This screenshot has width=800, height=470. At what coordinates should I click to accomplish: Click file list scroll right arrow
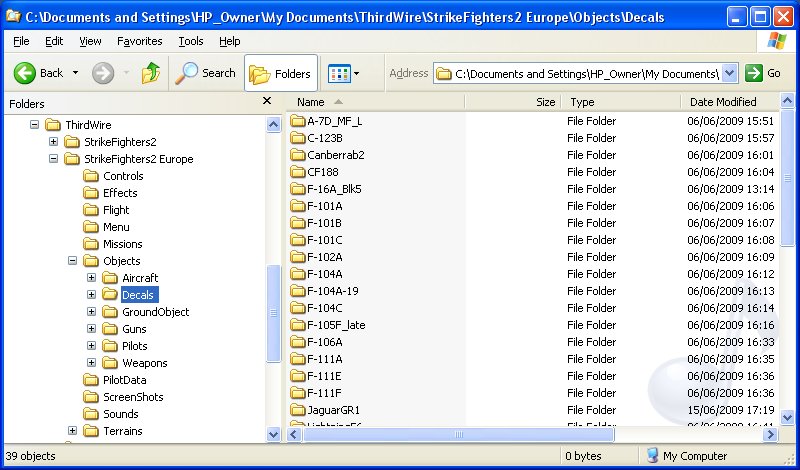770,435
